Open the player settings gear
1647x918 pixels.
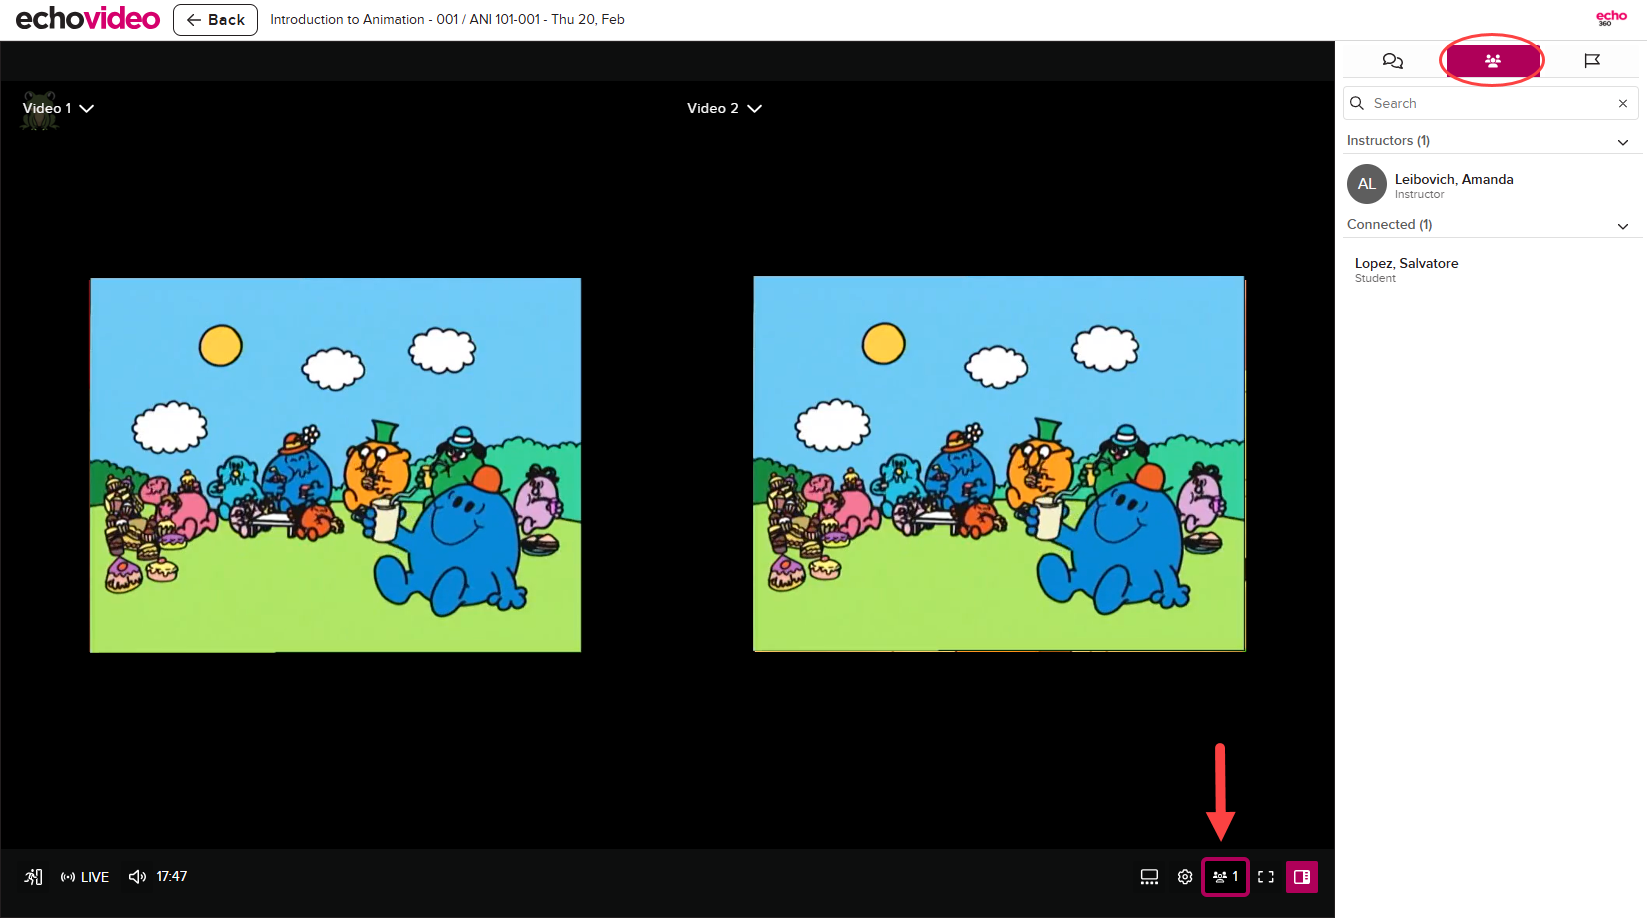coord(1185,877)
